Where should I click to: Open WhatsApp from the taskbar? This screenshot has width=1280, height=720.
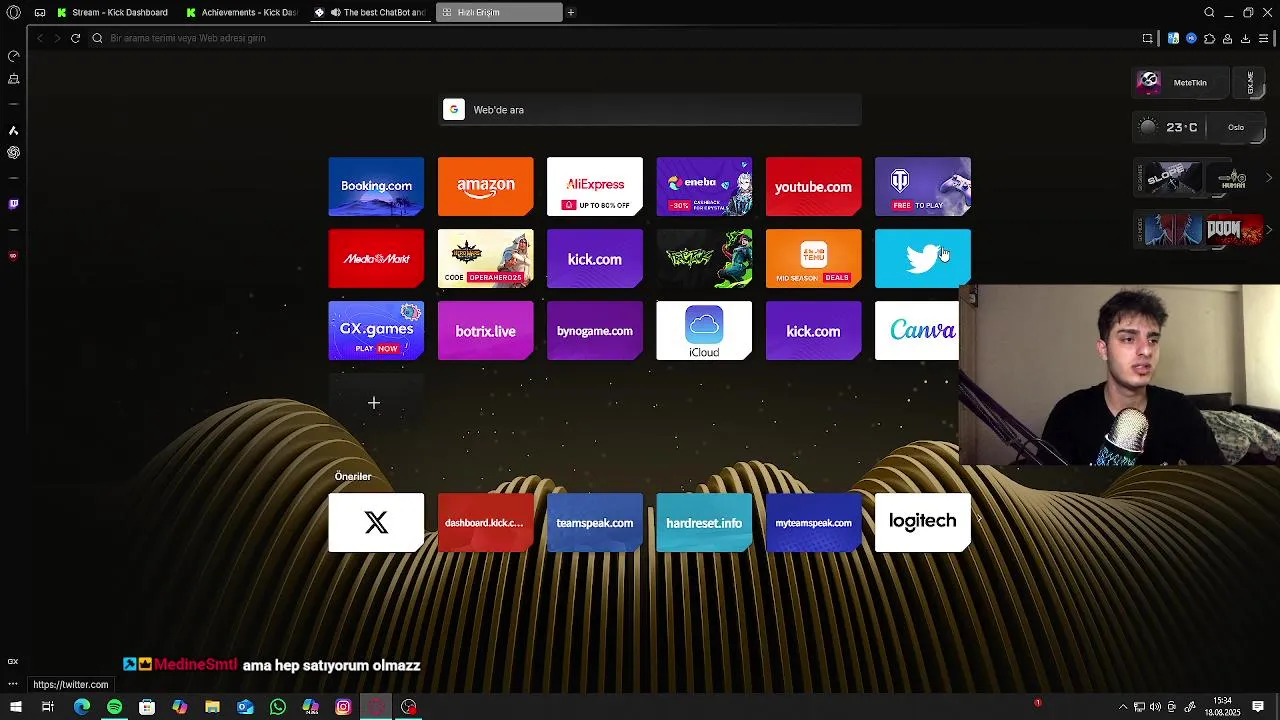point(278,707)
